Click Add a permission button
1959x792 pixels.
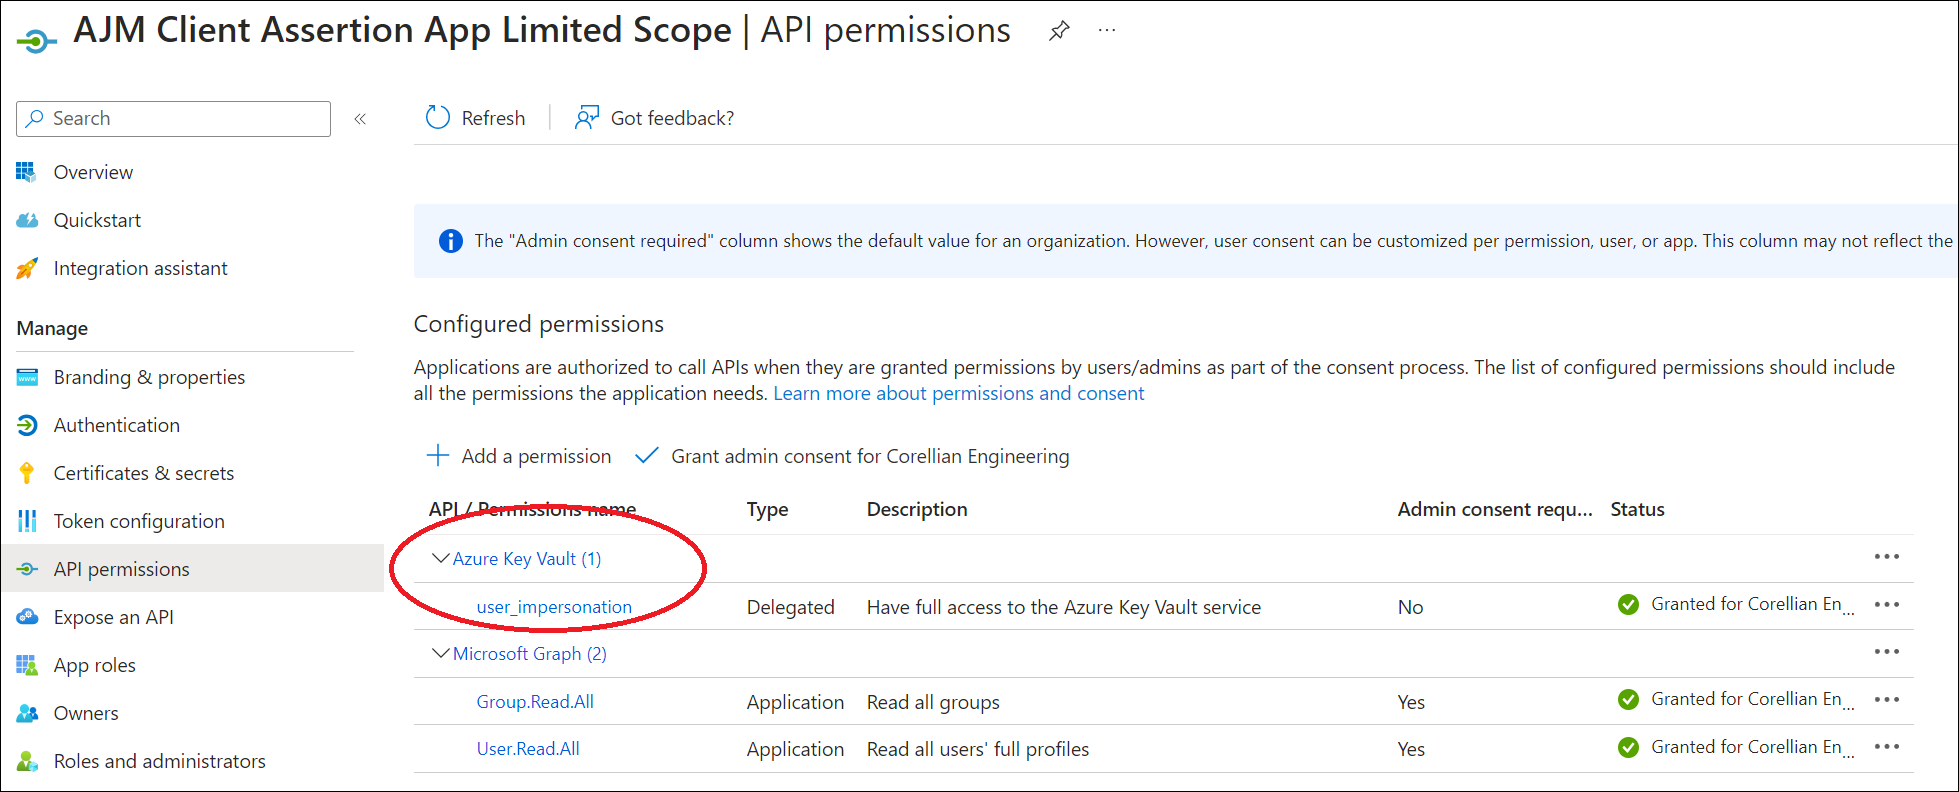[519, 456]
